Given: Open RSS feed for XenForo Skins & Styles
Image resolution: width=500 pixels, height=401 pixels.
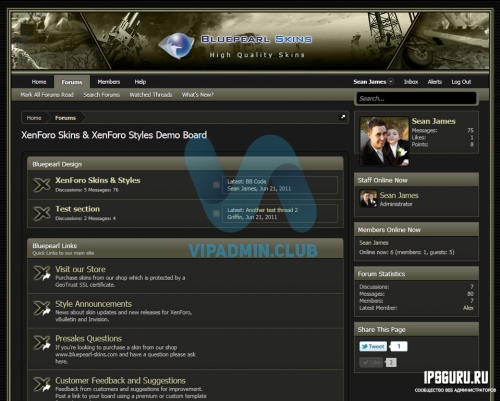Looking at the screenshot, I should tap(216, 185).
